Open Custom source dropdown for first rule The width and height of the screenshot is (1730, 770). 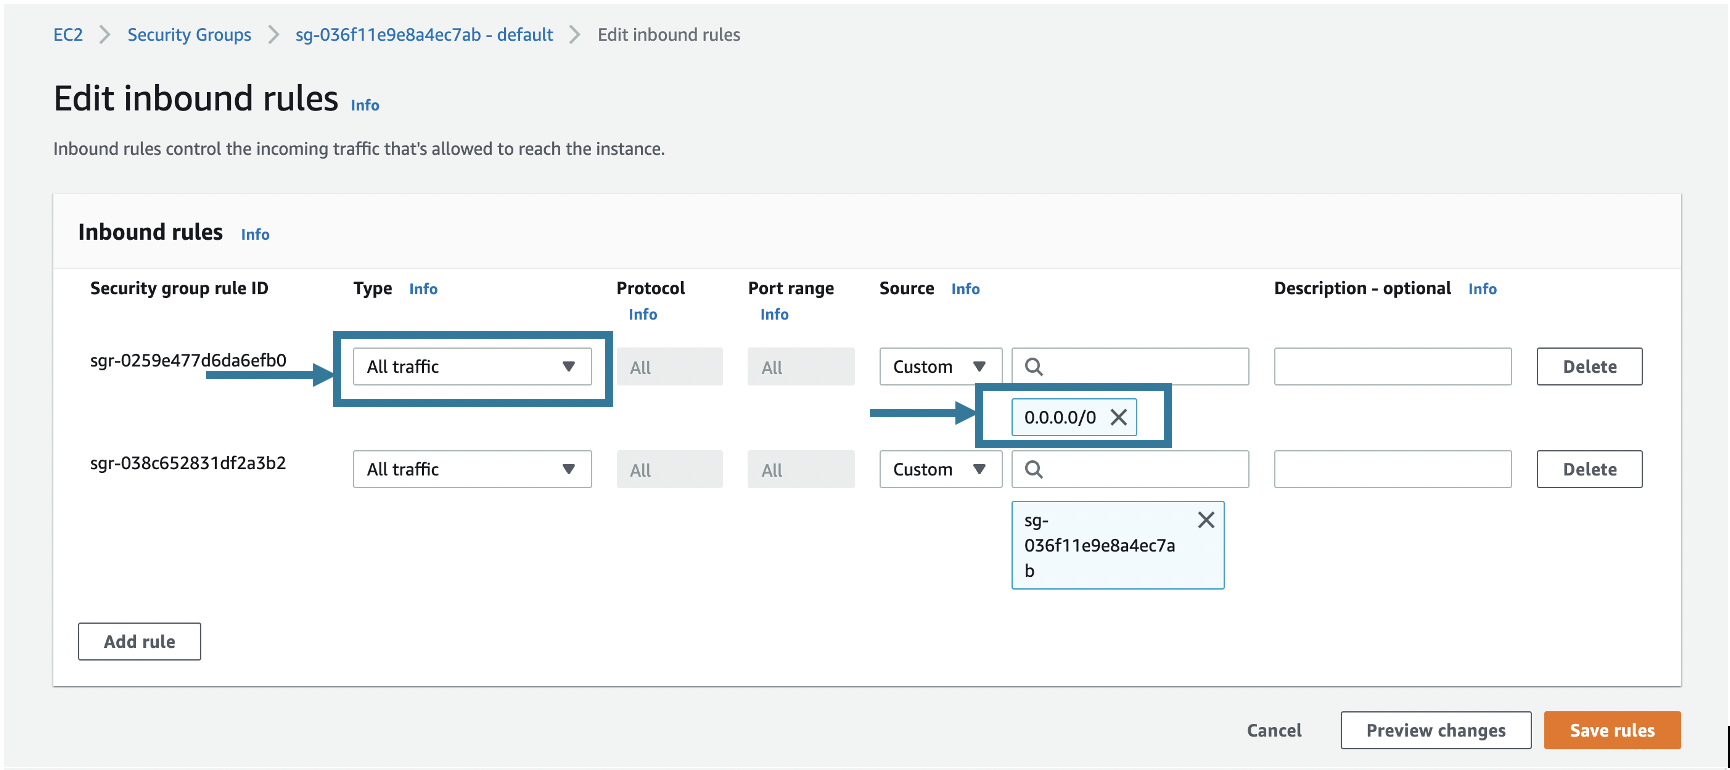[940, 367]
